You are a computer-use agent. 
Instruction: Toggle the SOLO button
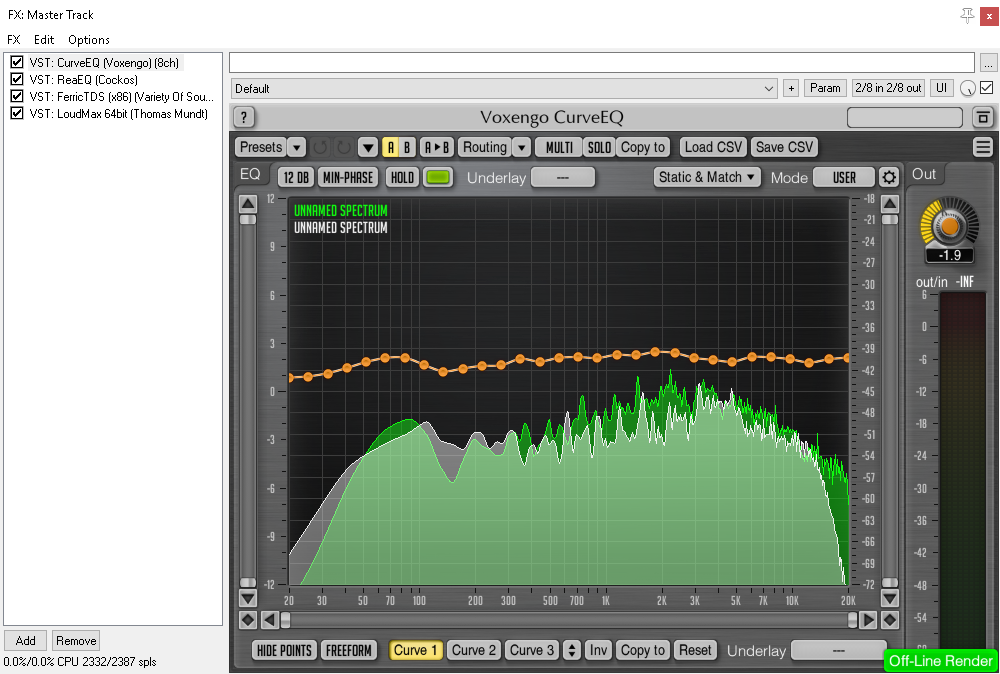599,147
